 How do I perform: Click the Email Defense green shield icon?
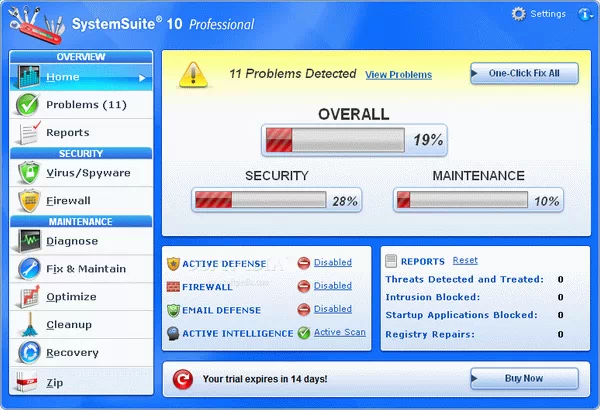pos(173,310)
